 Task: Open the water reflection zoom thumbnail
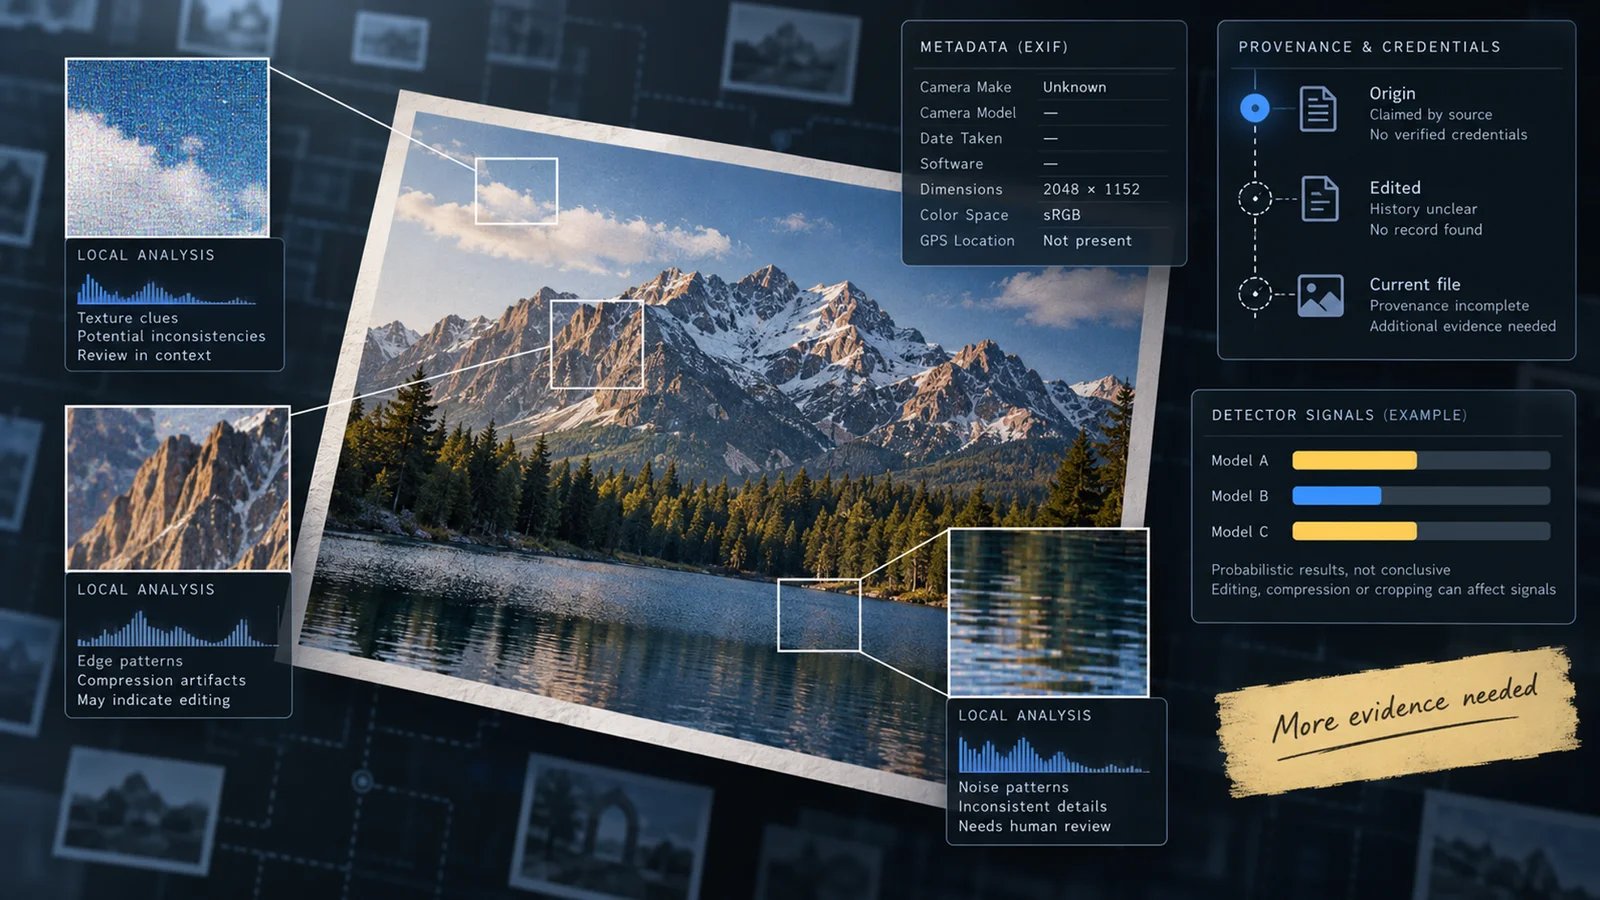(1048, 612)
